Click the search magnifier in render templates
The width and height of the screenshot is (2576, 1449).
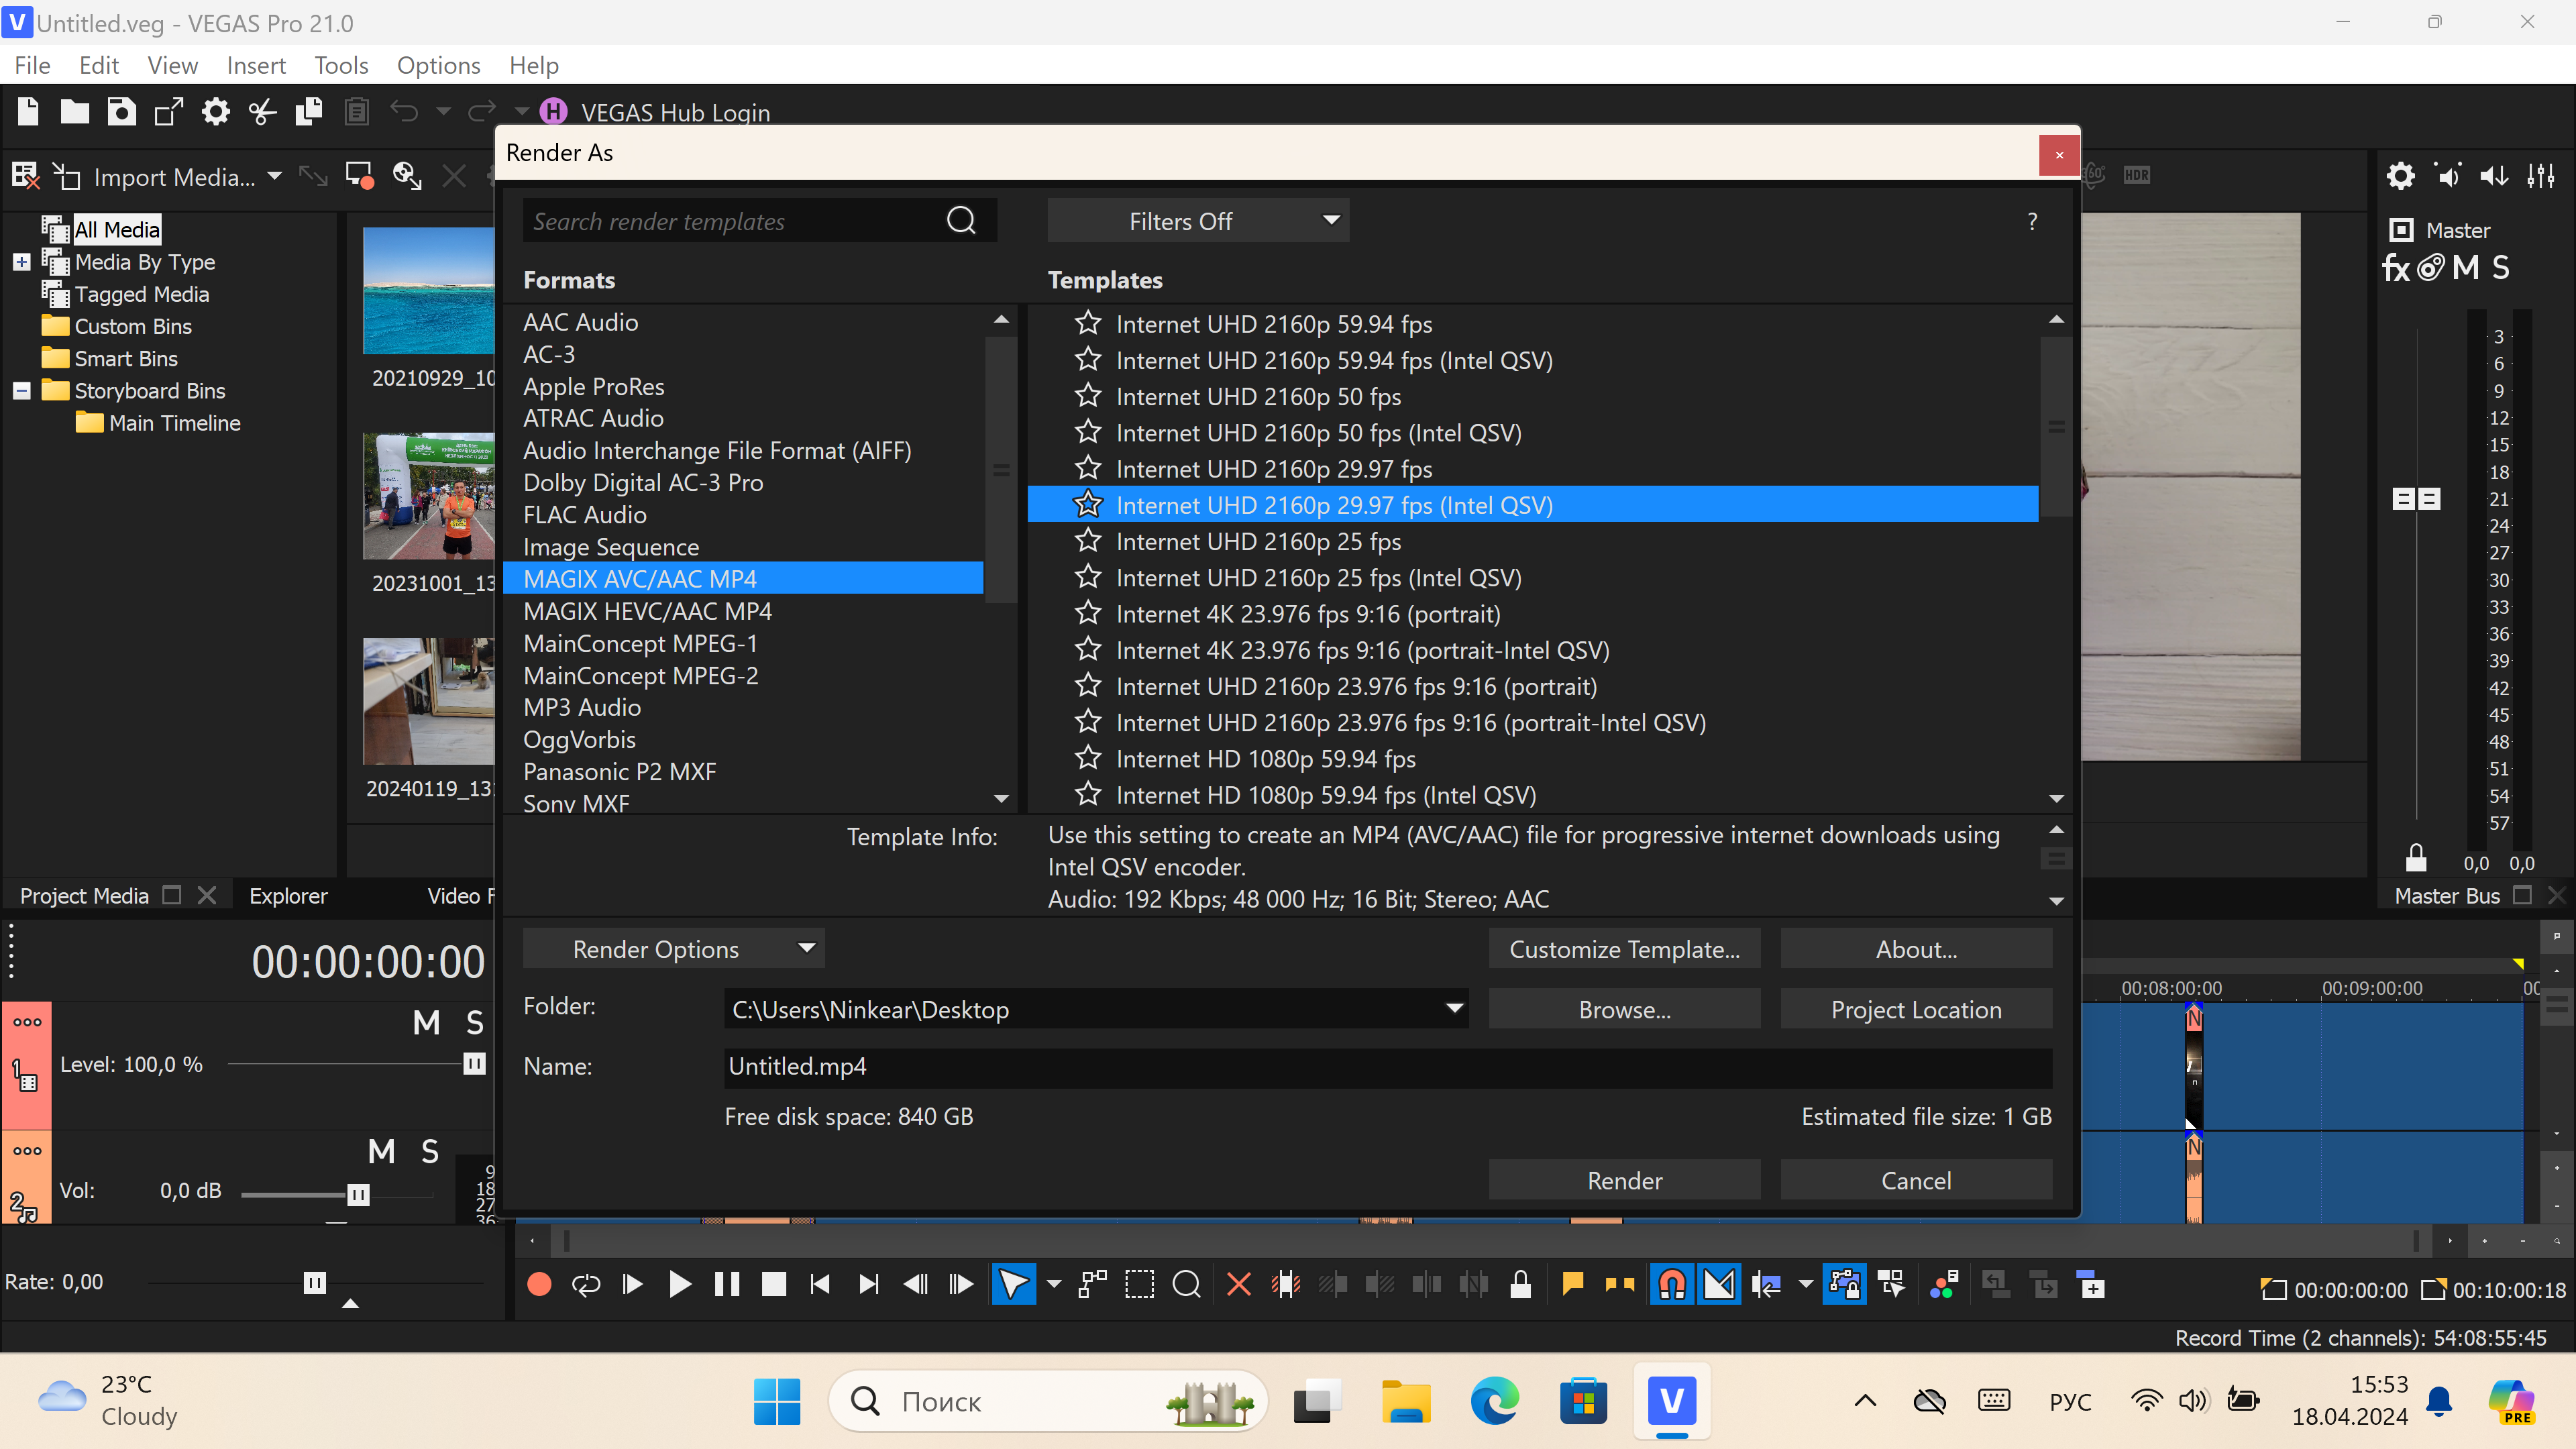[961, 221]
